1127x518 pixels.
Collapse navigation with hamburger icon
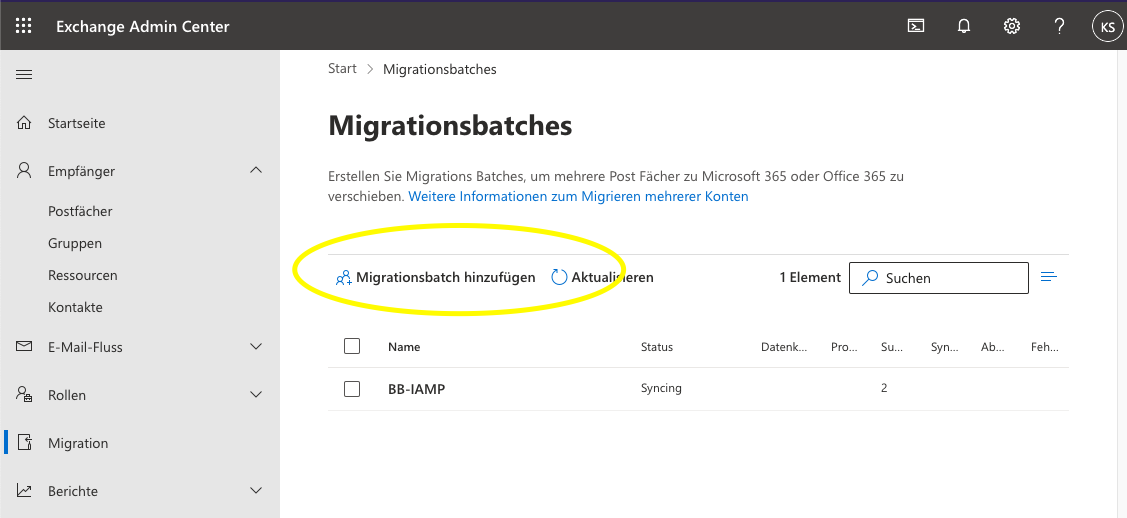tap(24, 75)
